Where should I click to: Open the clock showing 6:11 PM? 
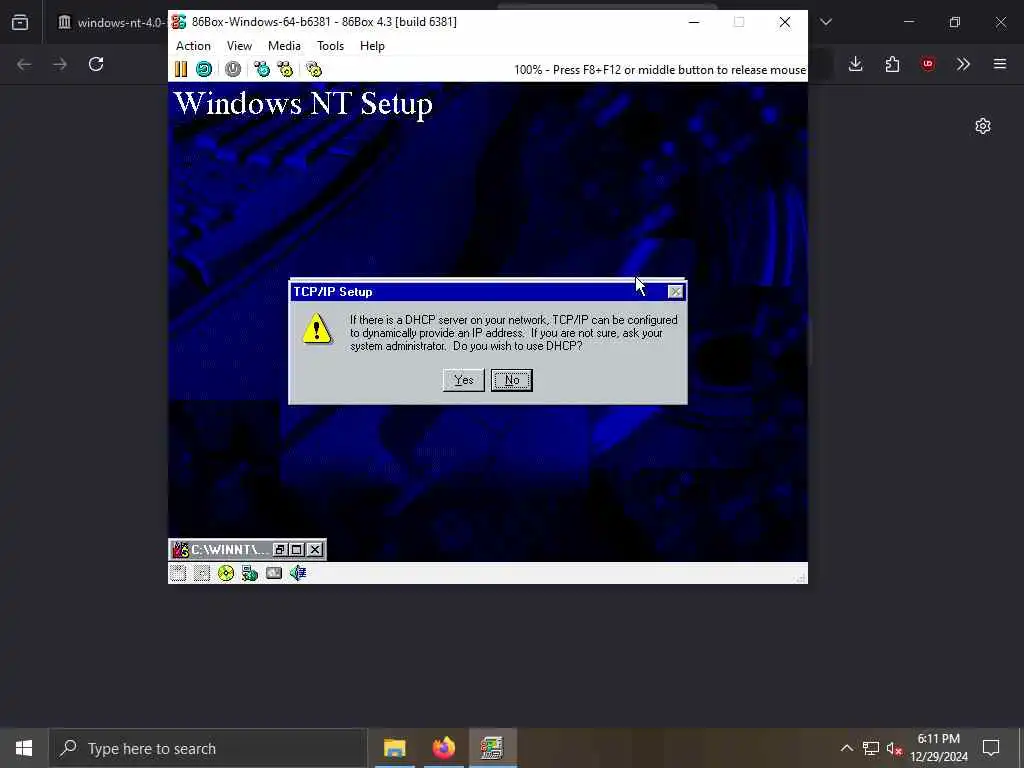[x=938, y=748]
